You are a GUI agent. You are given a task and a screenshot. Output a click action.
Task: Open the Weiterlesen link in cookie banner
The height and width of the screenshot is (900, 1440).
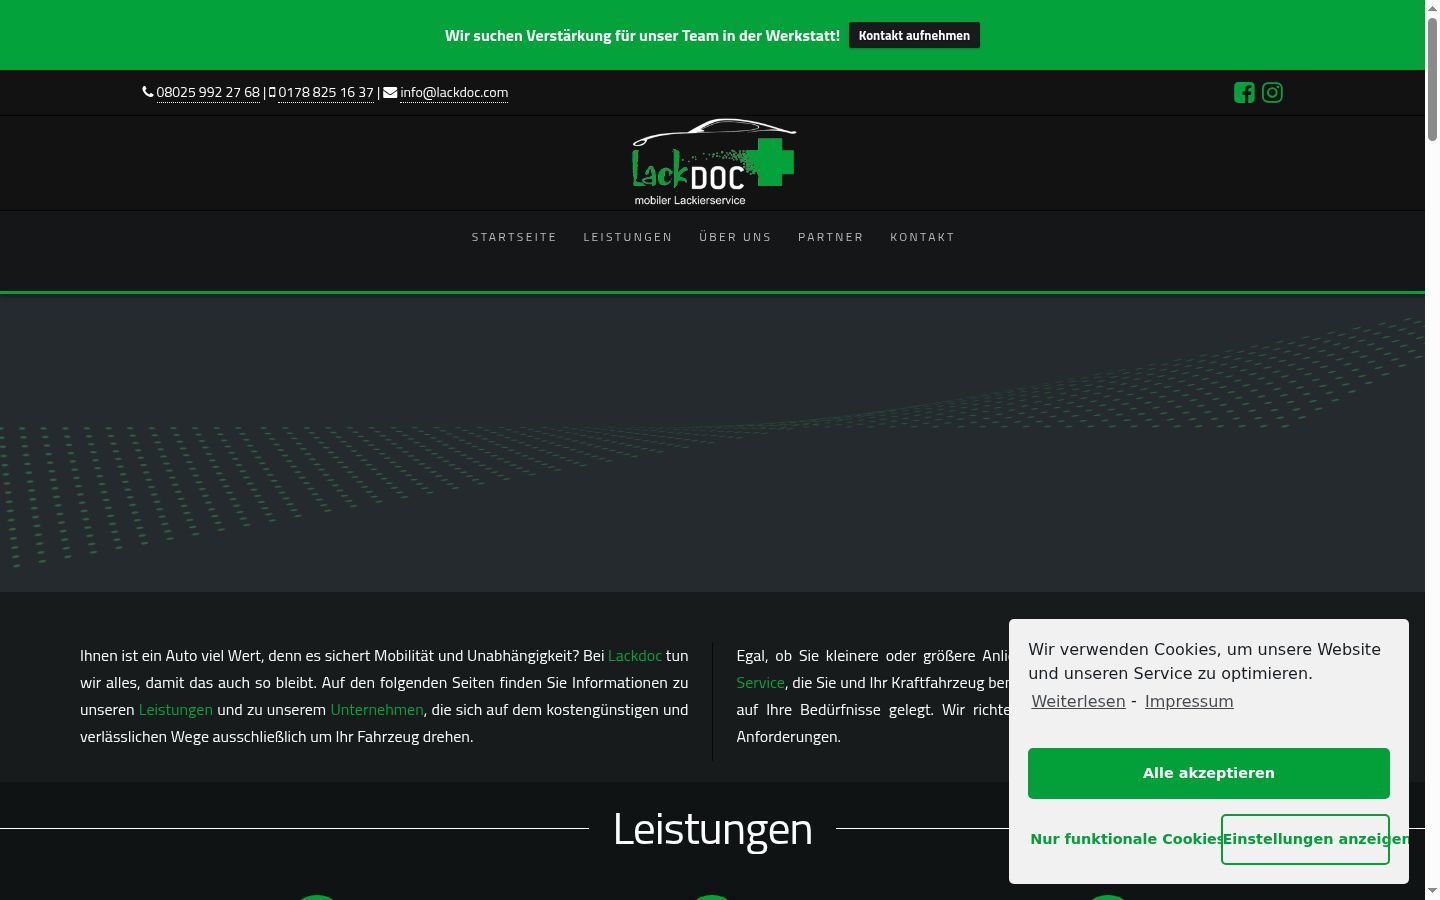click(x=1078, y=702)
